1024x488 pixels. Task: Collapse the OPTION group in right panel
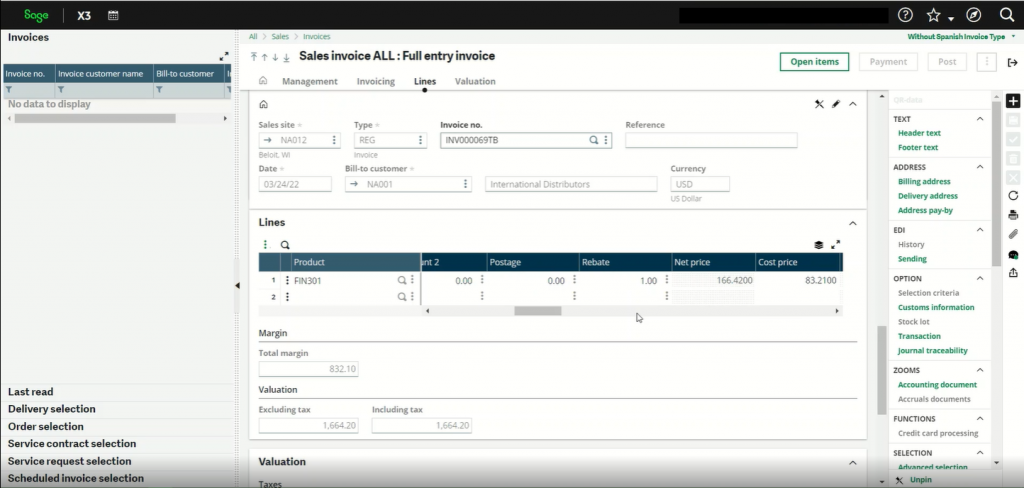(980, 278)
